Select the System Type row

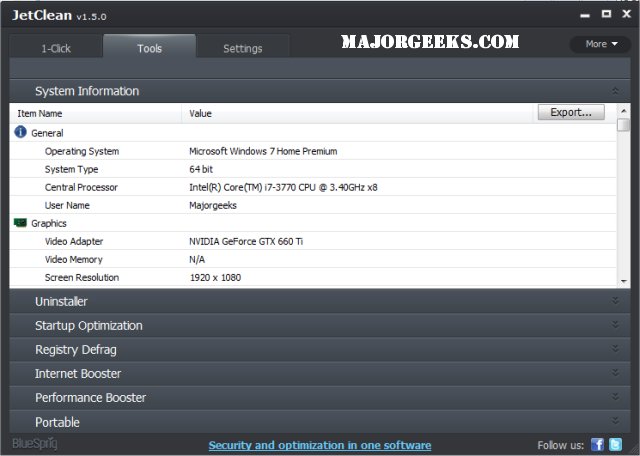pyautogui.click(x=313, y=169)
